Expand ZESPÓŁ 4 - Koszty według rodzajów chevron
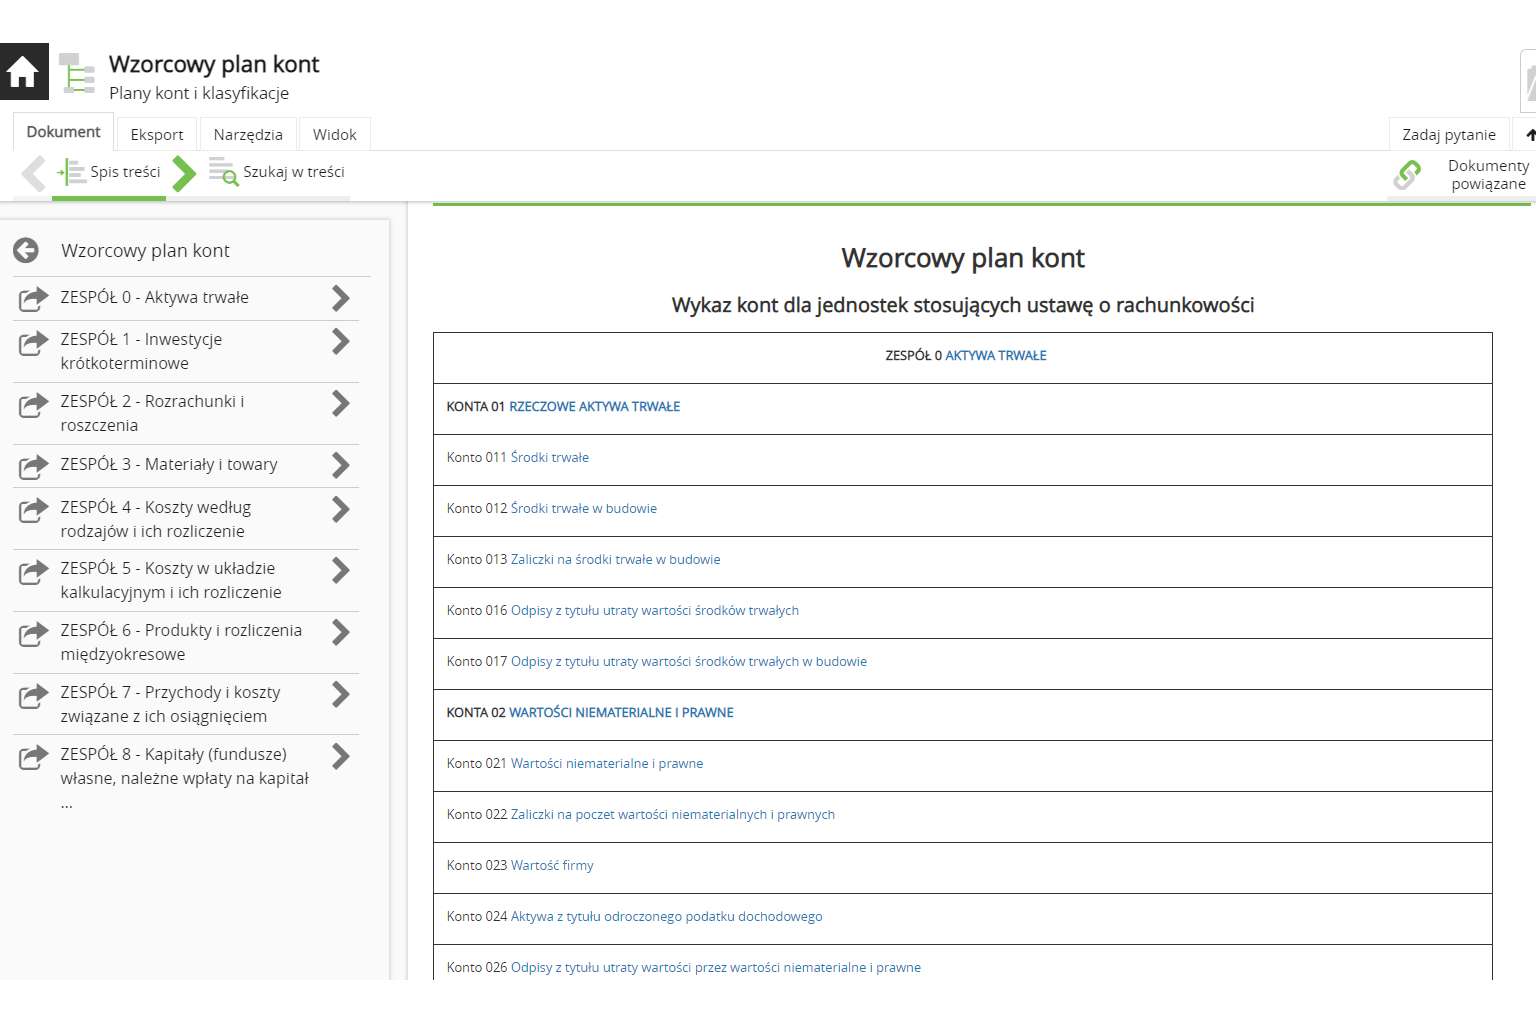 point(341,510)
